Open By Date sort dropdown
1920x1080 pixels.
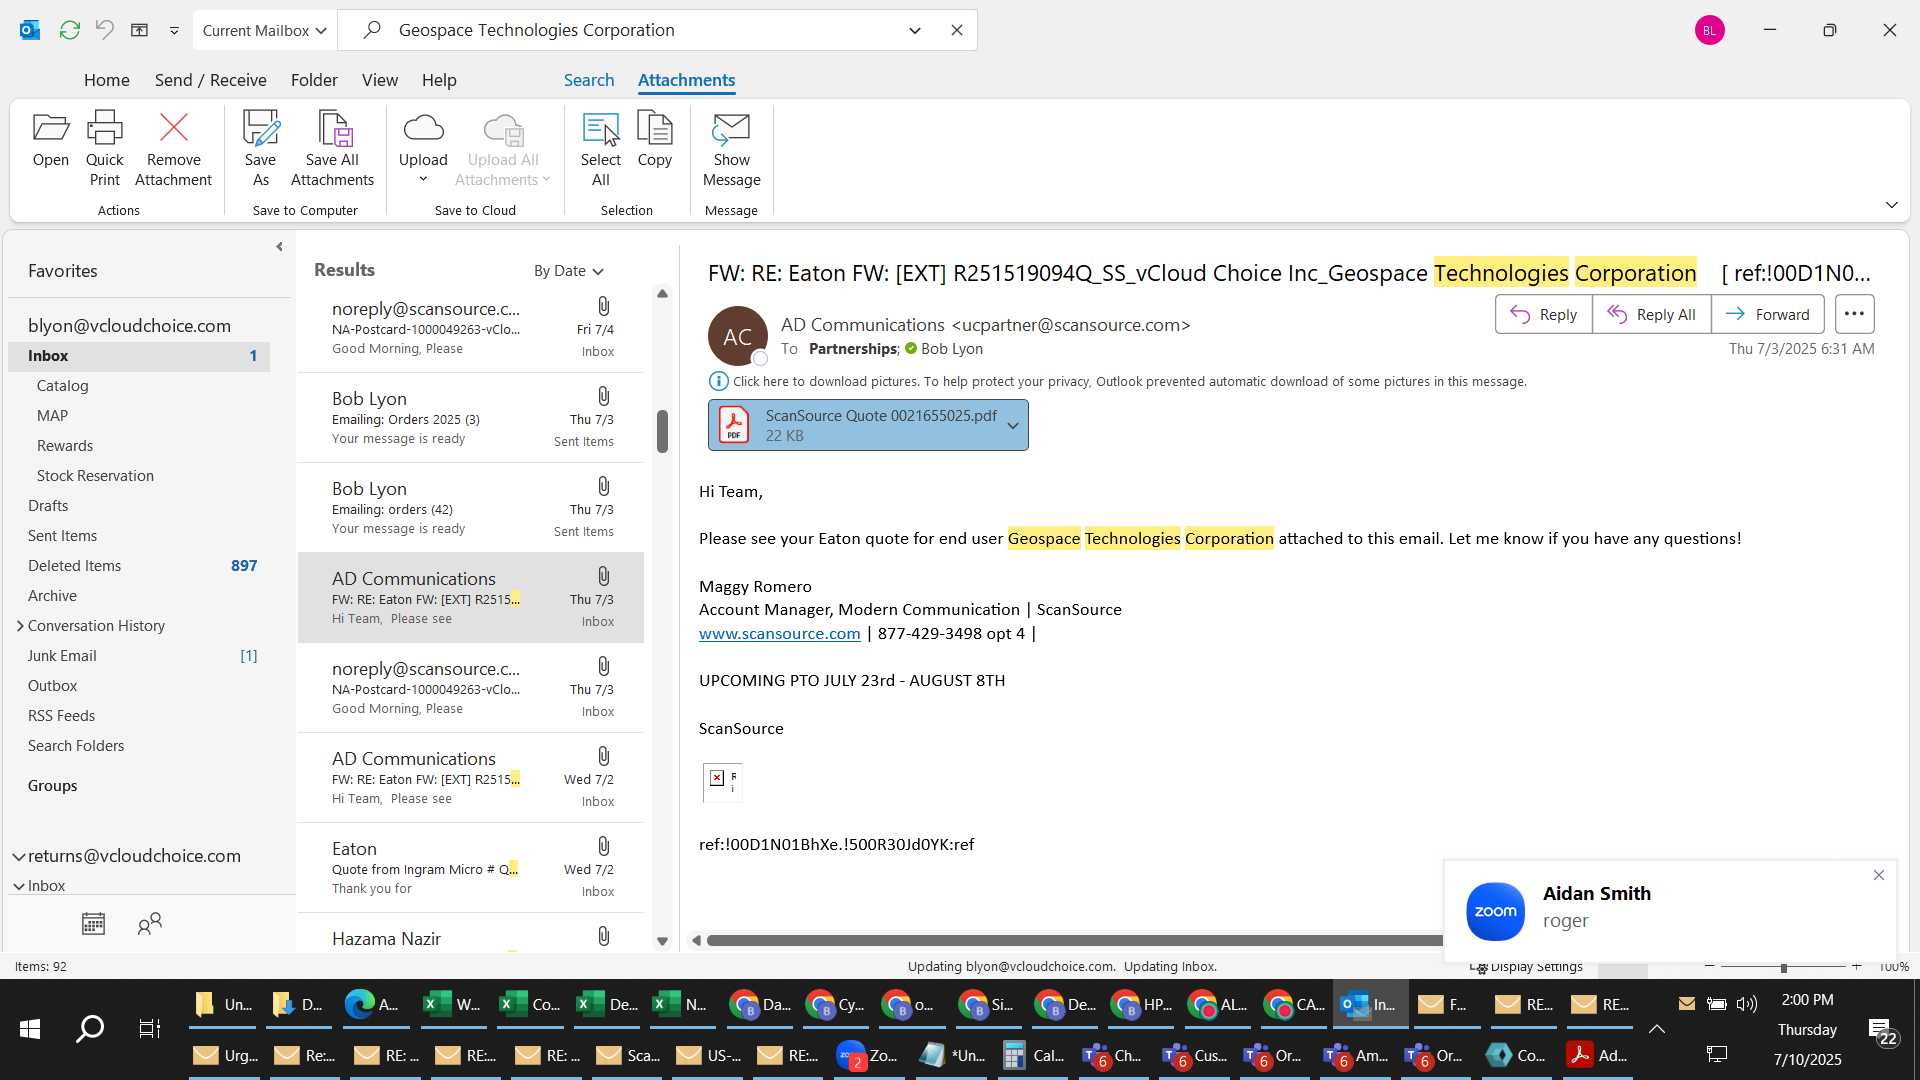point(568,271)
